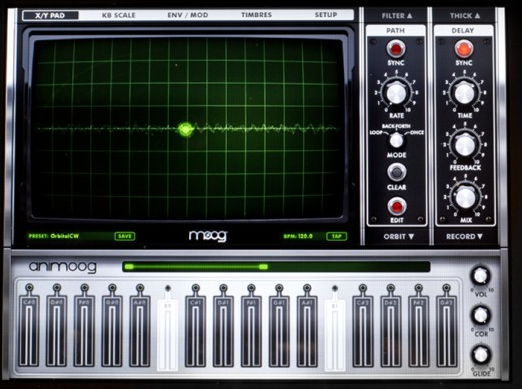Switch to RECORD module below DELAY
Viewport: 522px width, 389px height.
pos(464,236)
